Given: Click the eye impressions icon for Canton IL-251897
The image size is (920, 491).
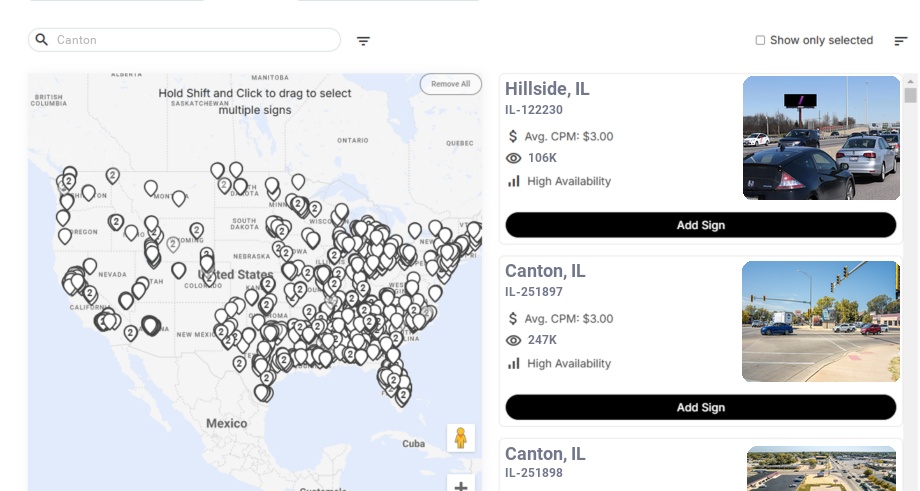Looking at the screenshot, I should tap(514, 340).
